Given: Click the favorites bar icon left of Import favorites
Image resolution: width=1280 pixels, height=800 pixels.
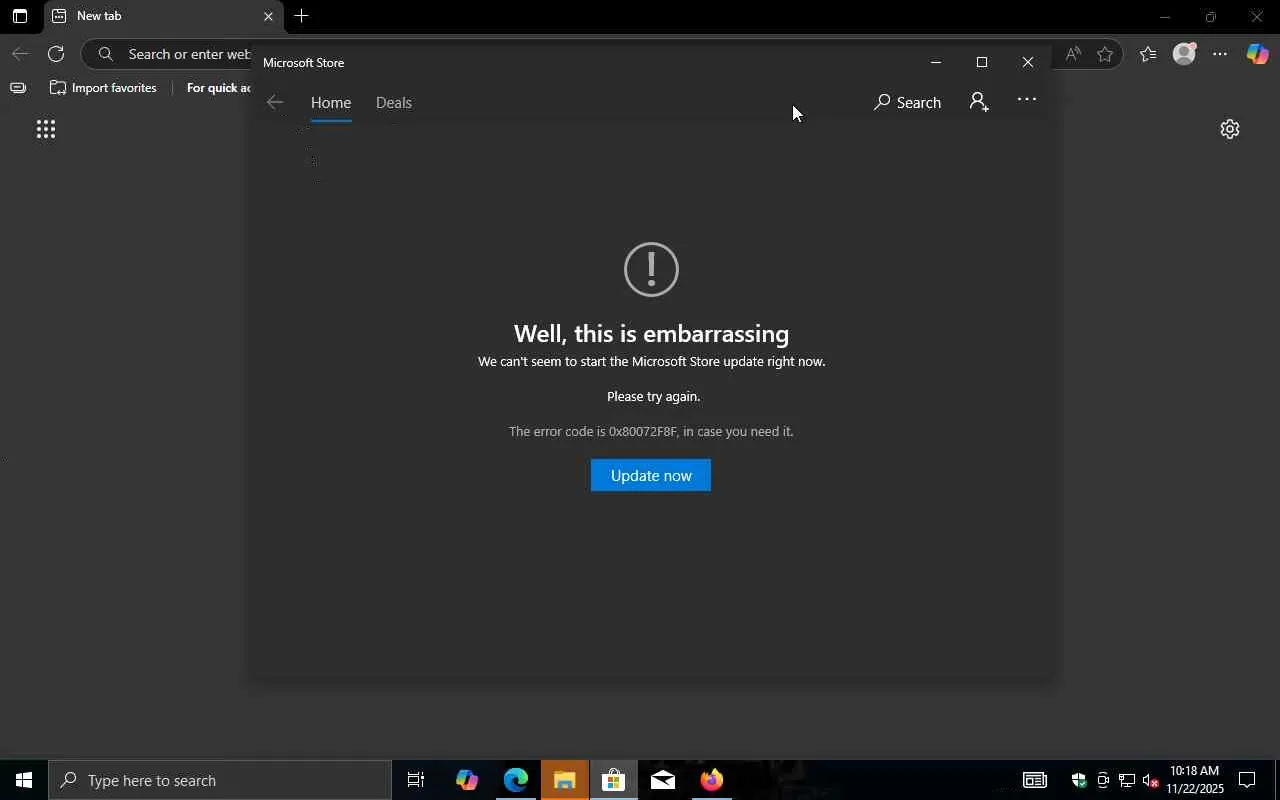Looking at the screenshot, I should [x=17, y=88].
